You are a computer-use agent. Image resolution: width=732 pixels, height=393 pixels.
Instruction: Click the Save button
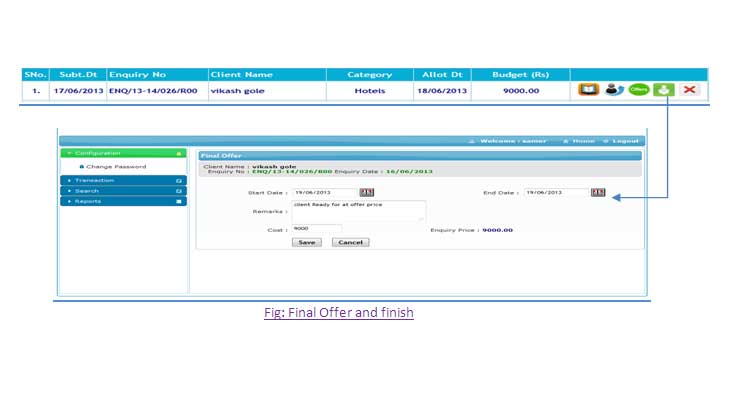pyautogui.click(x=307, y=242)
